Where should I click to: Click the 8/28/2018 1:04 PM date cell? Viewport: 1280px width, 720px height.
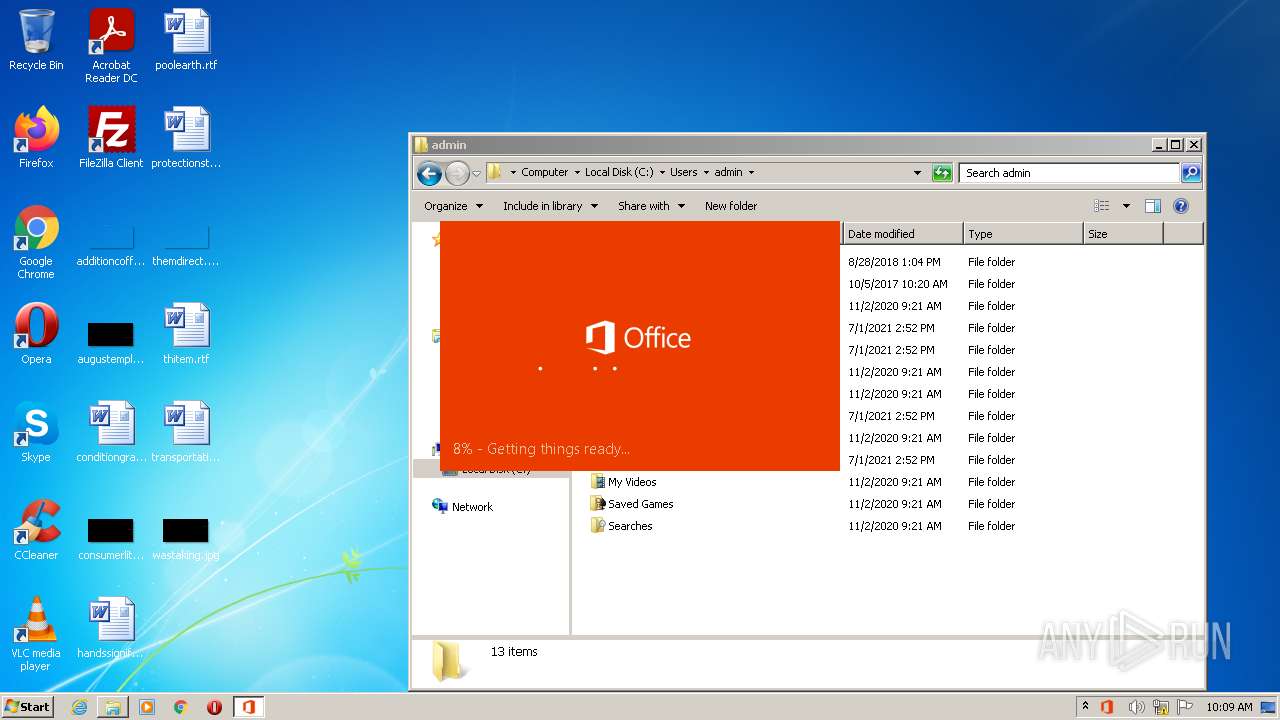(894, 262)
